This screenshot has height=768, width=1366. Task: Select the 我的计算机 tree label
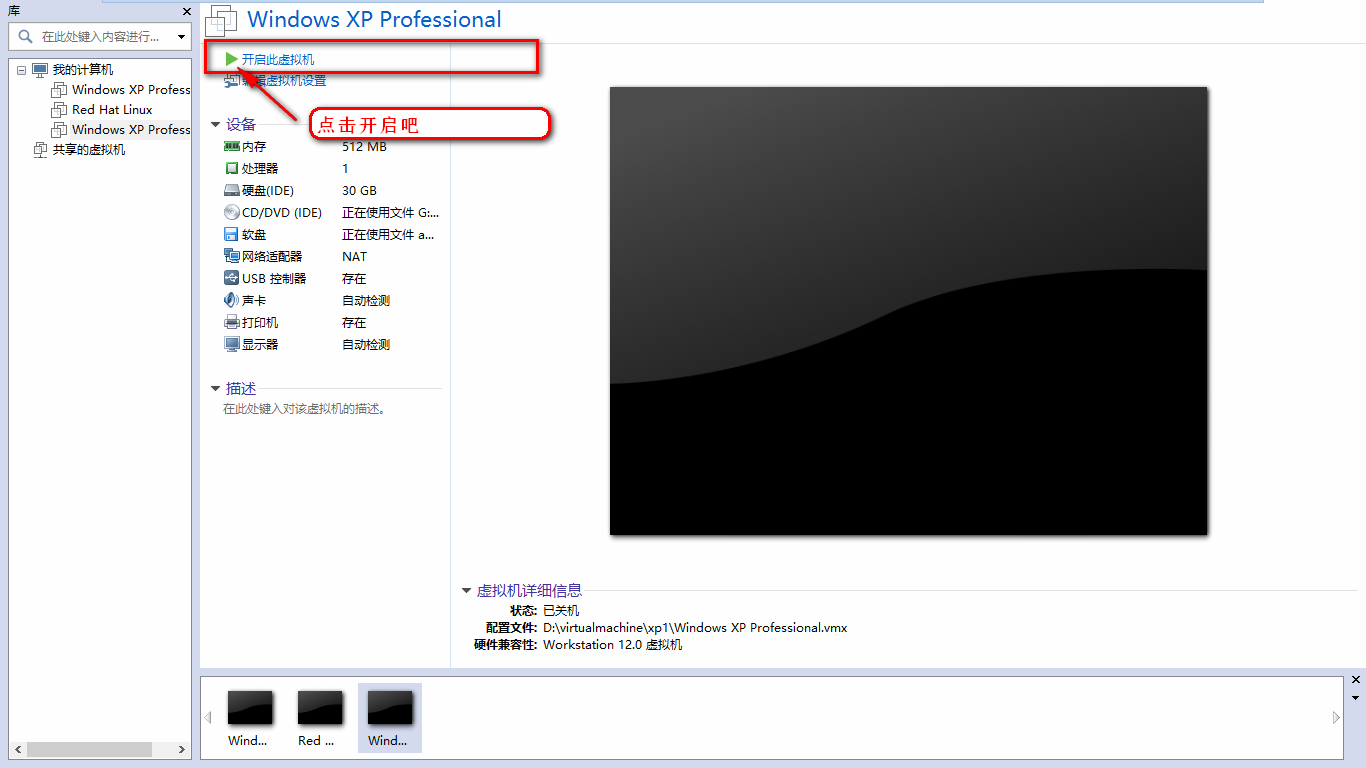coord(83,70)
